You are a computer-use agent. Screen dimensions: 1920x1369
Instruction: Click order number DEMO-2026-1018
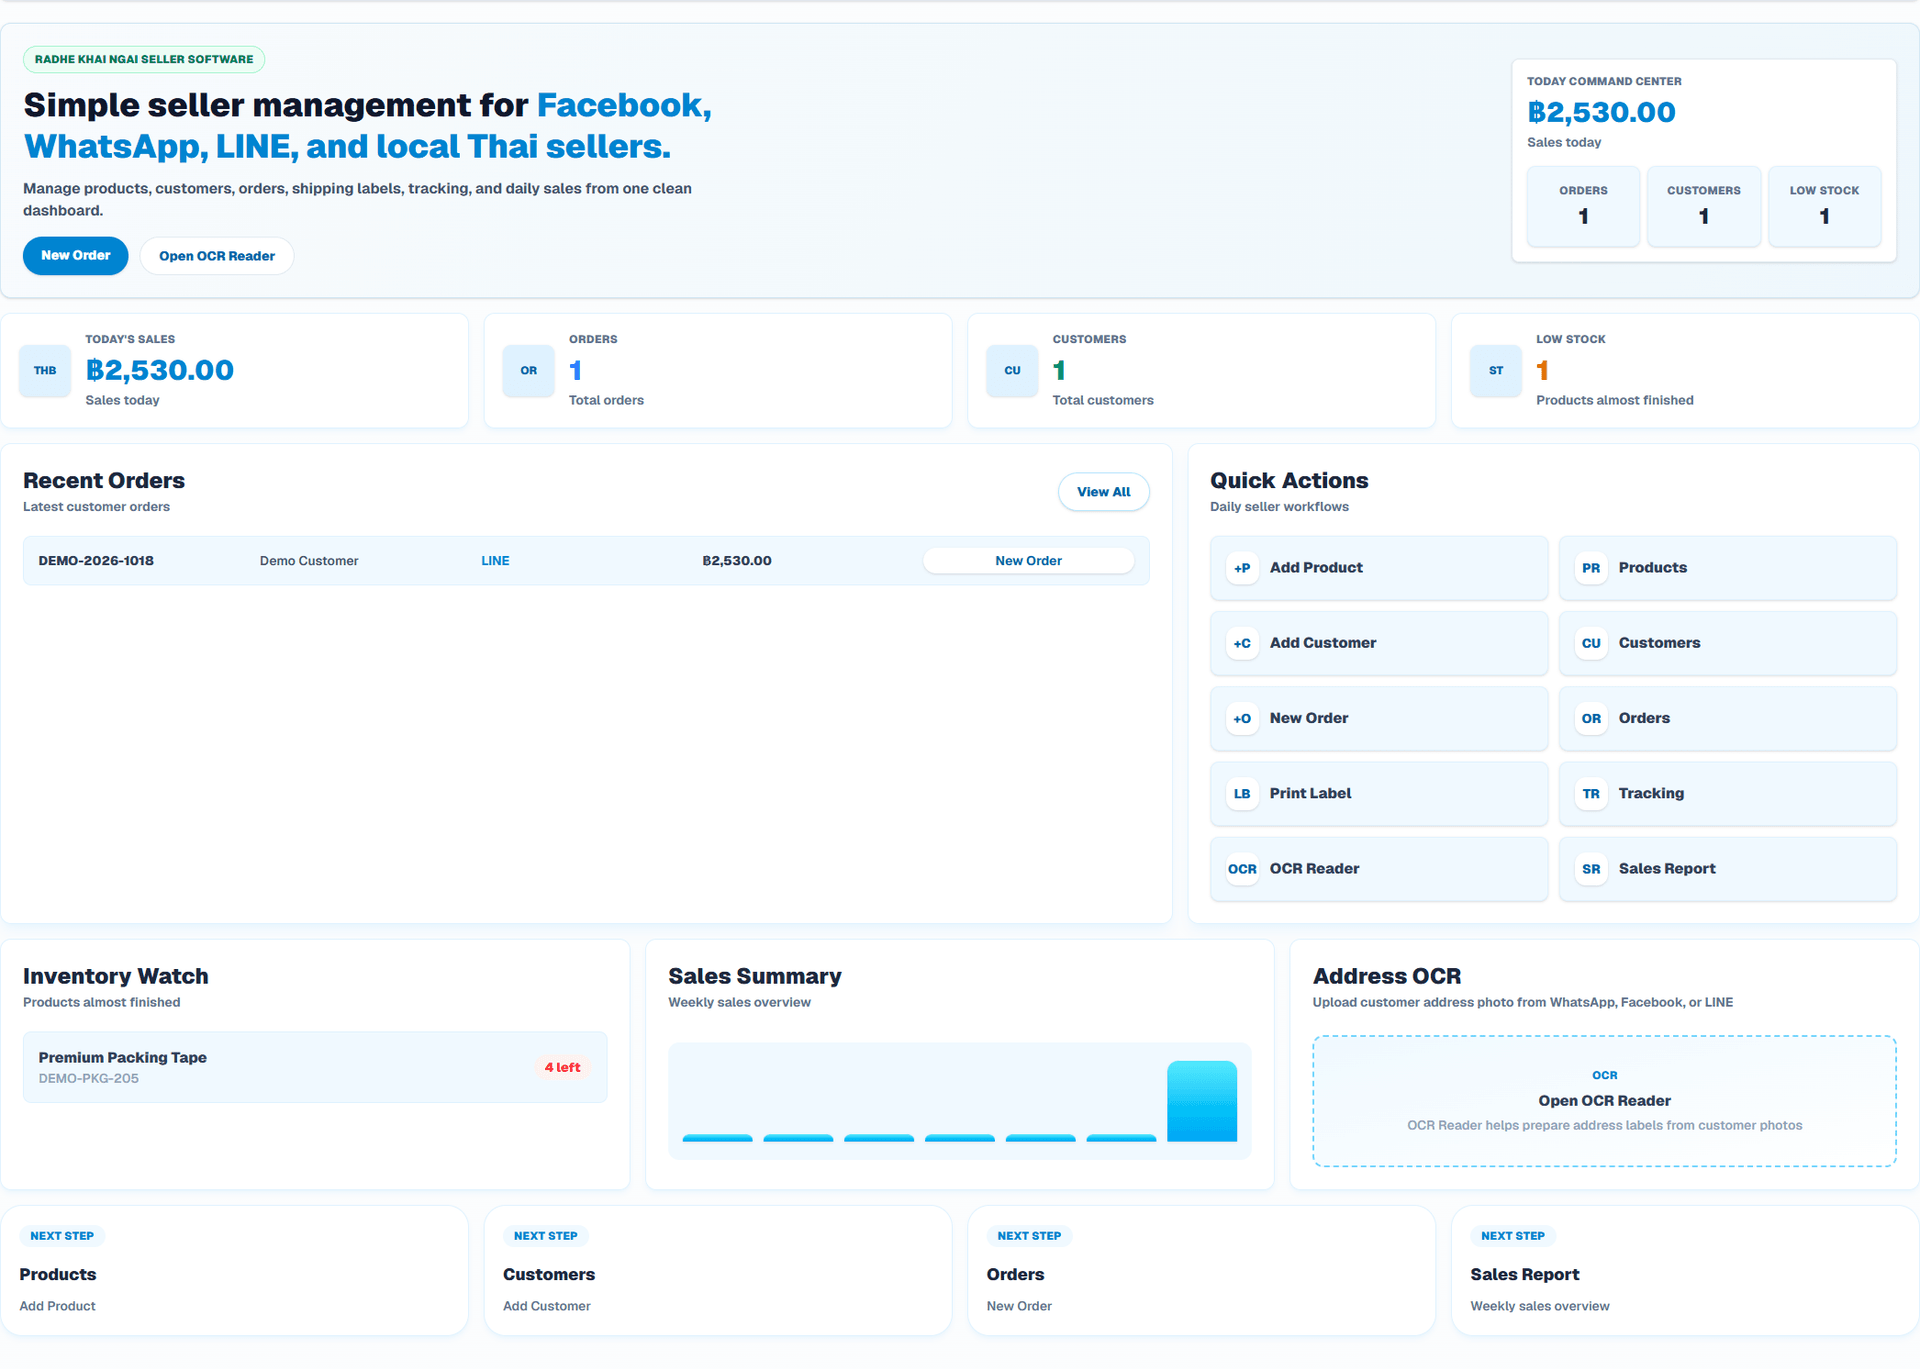96,561
